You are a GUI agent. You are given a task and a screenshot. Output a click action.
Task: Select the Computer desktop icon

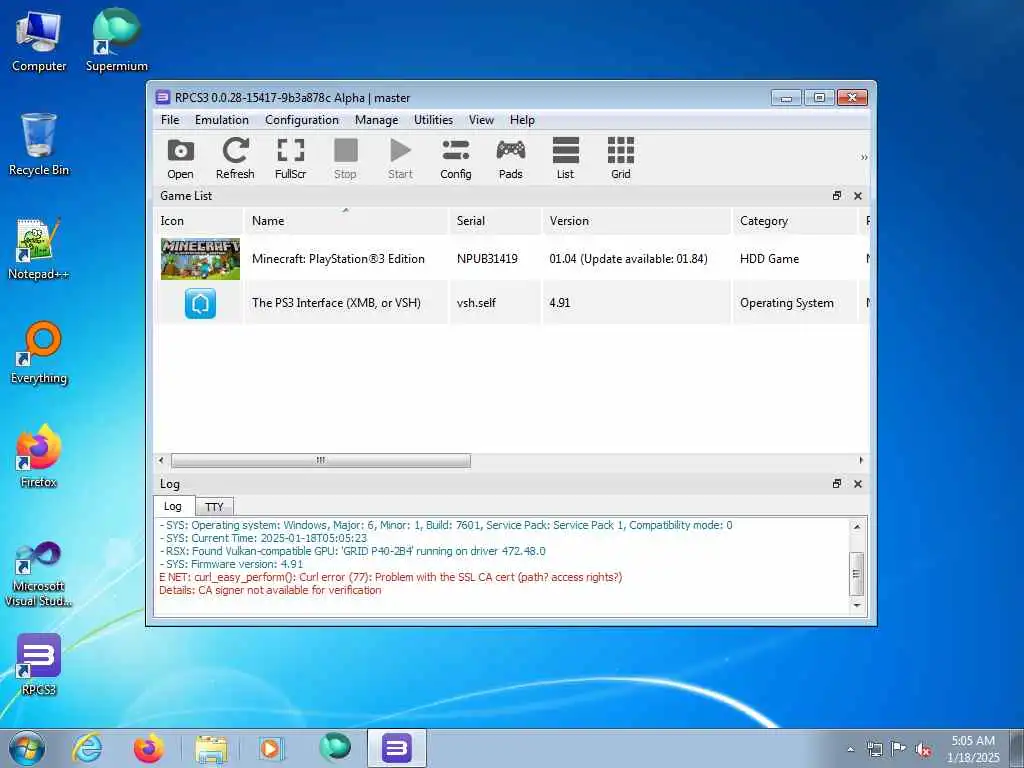click(x=39, y=42)
